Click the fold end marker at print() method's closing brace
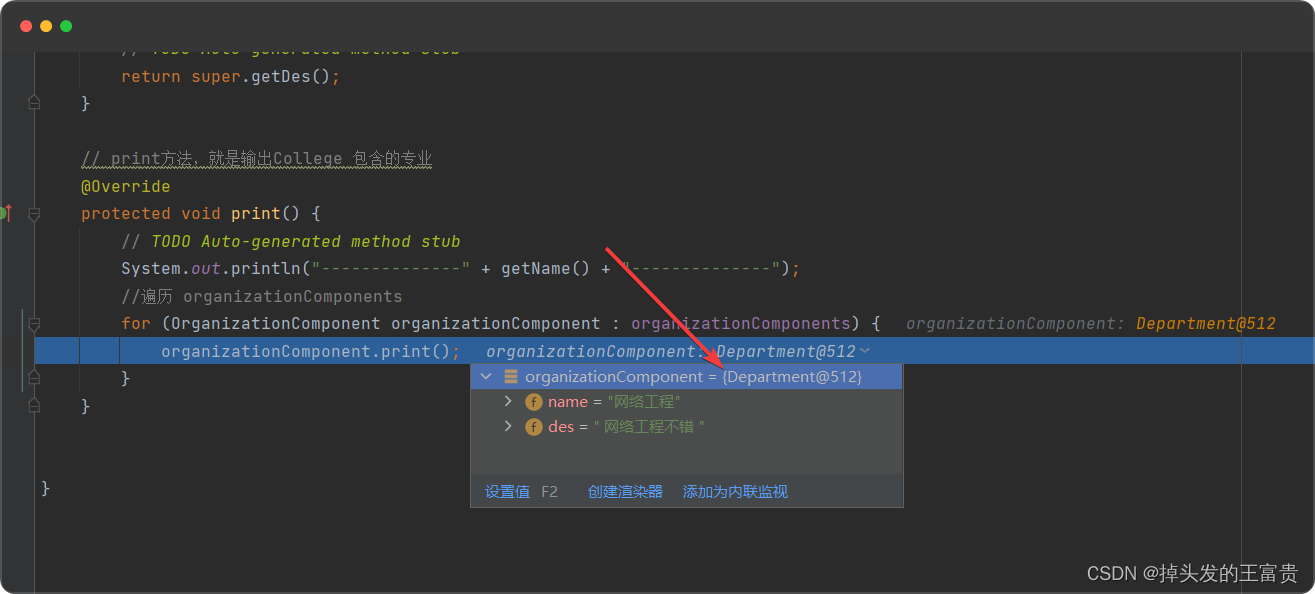The height and width of the screenshot is (594, 1315). coord(34,405)
